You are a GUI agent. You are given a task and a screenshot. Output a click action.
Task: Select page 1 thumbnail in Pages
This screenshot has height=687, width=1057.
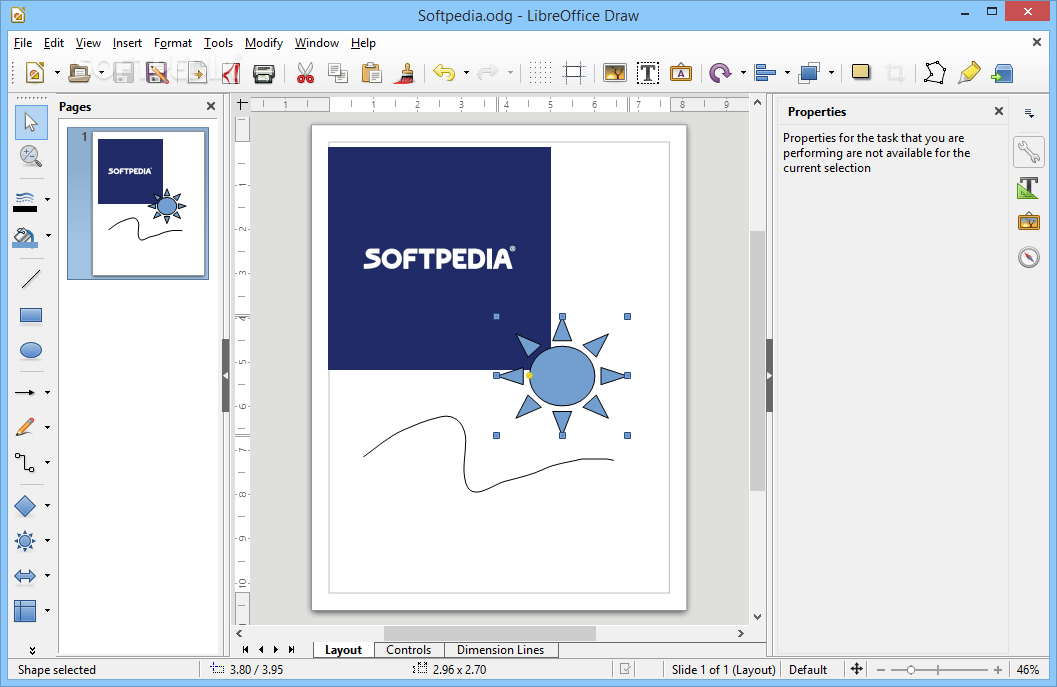pyautogui.click(x=138, y=203)
